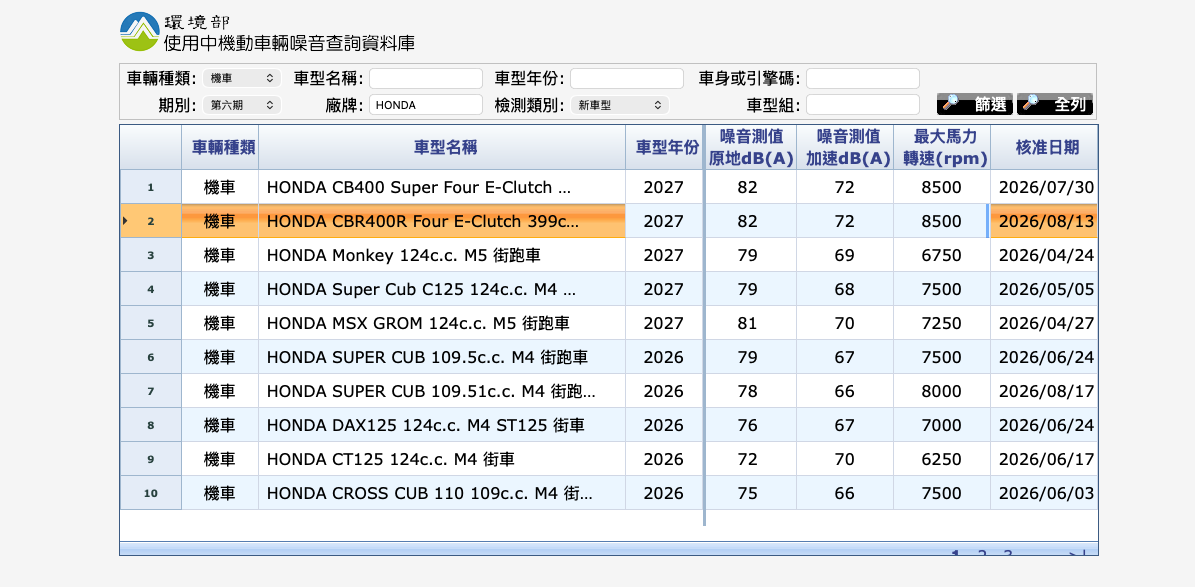Click rpm value 7250 in MSX GROM row

pos(941,323)
